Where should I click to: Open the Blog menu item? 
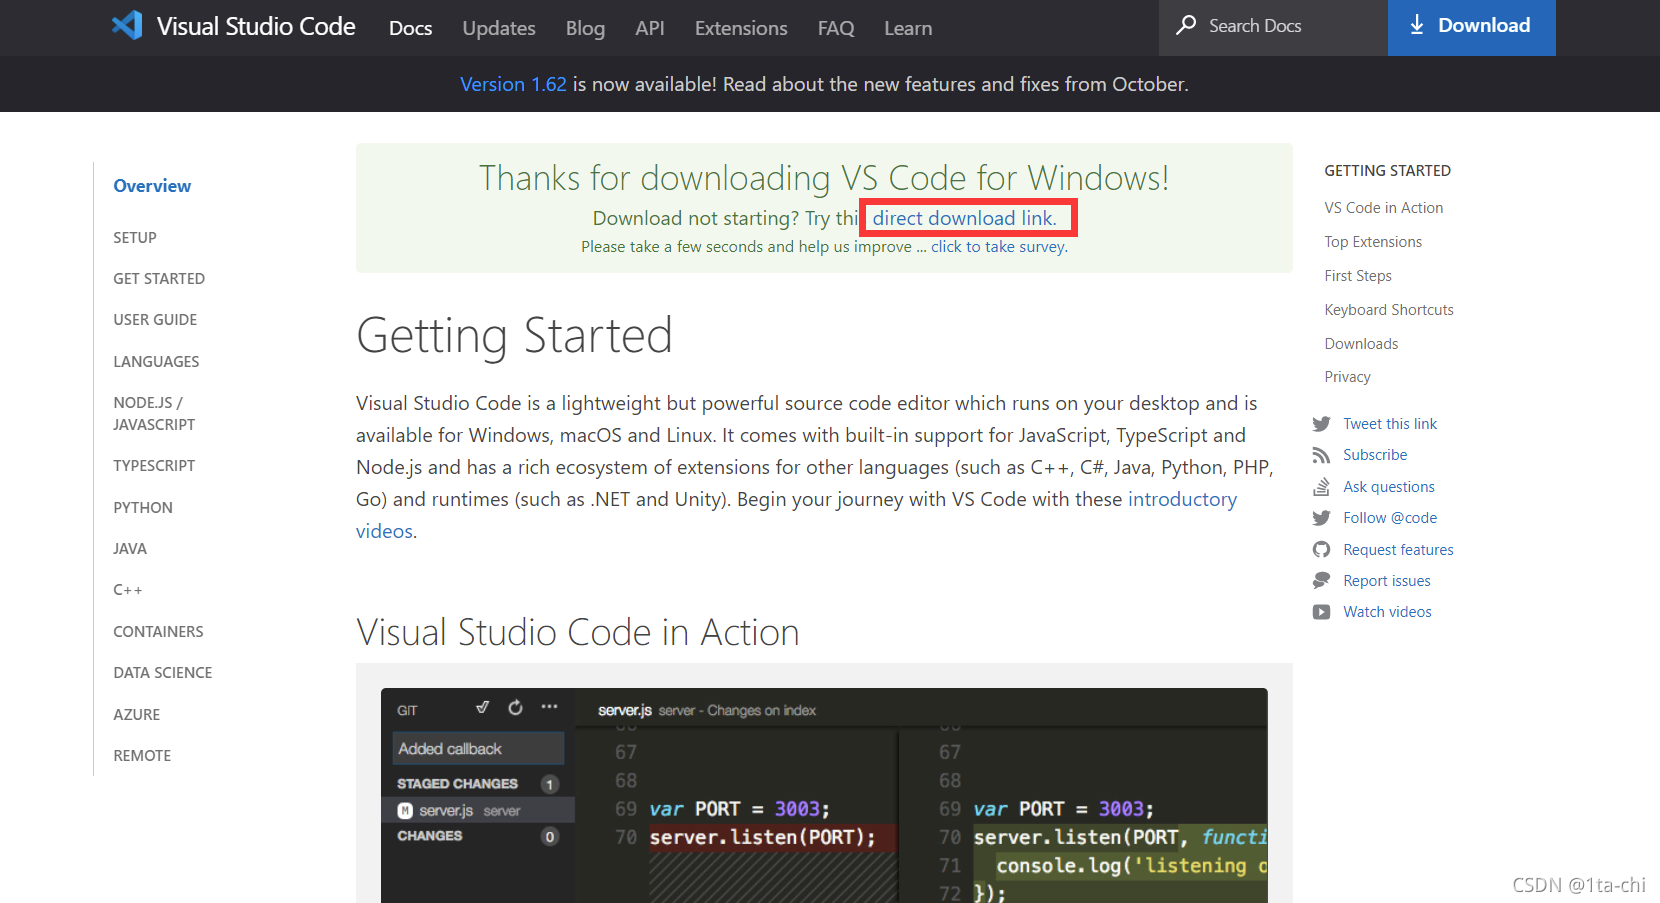[x=585, y=28]
